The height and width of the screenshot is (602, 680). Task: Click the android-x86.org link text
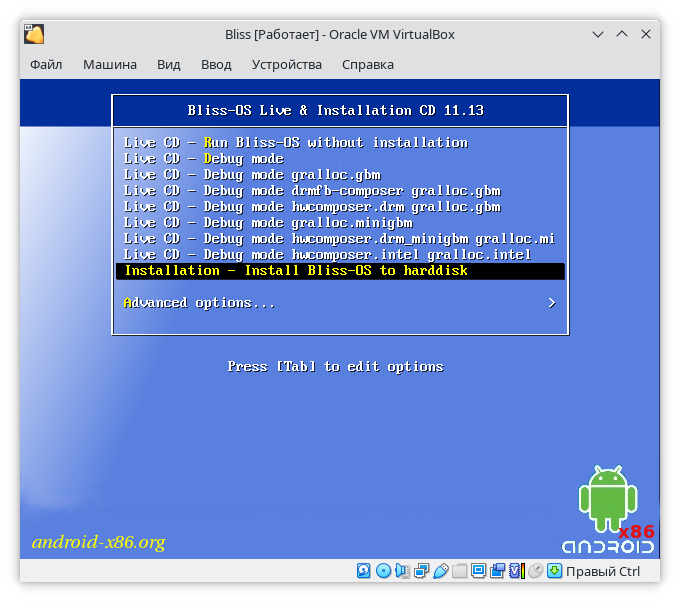(98, 543)
